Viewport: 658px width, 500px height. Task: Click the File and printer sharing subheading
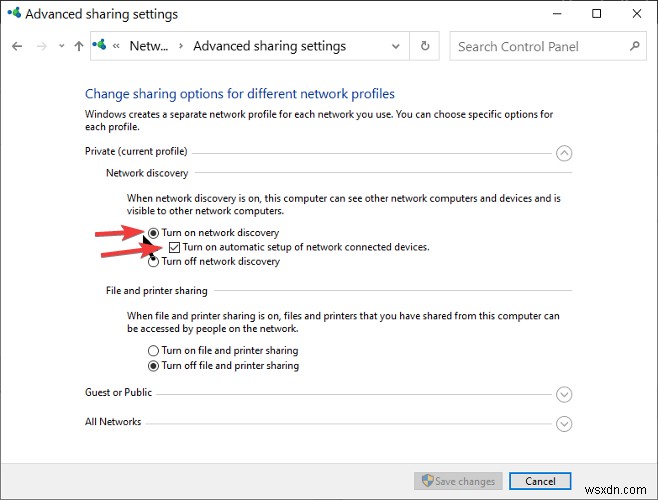[x=157, y=291]
